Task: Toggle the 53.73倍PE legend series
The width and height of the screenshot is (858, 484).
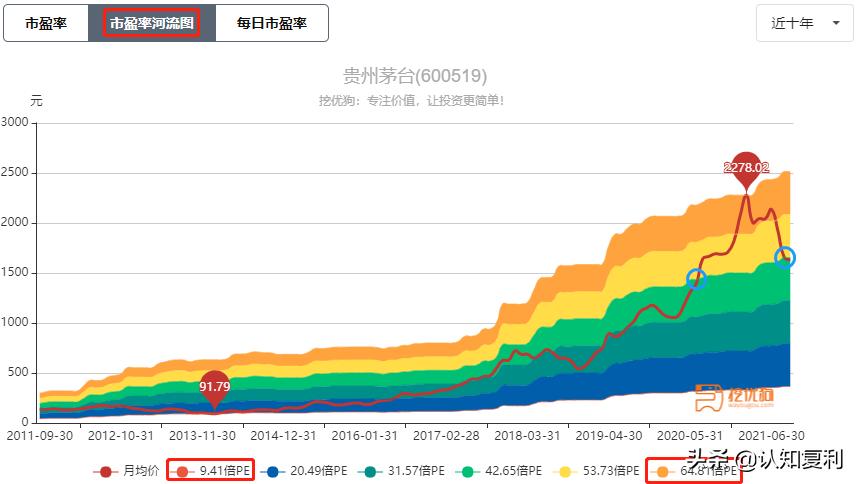Action: pos(596,471)
